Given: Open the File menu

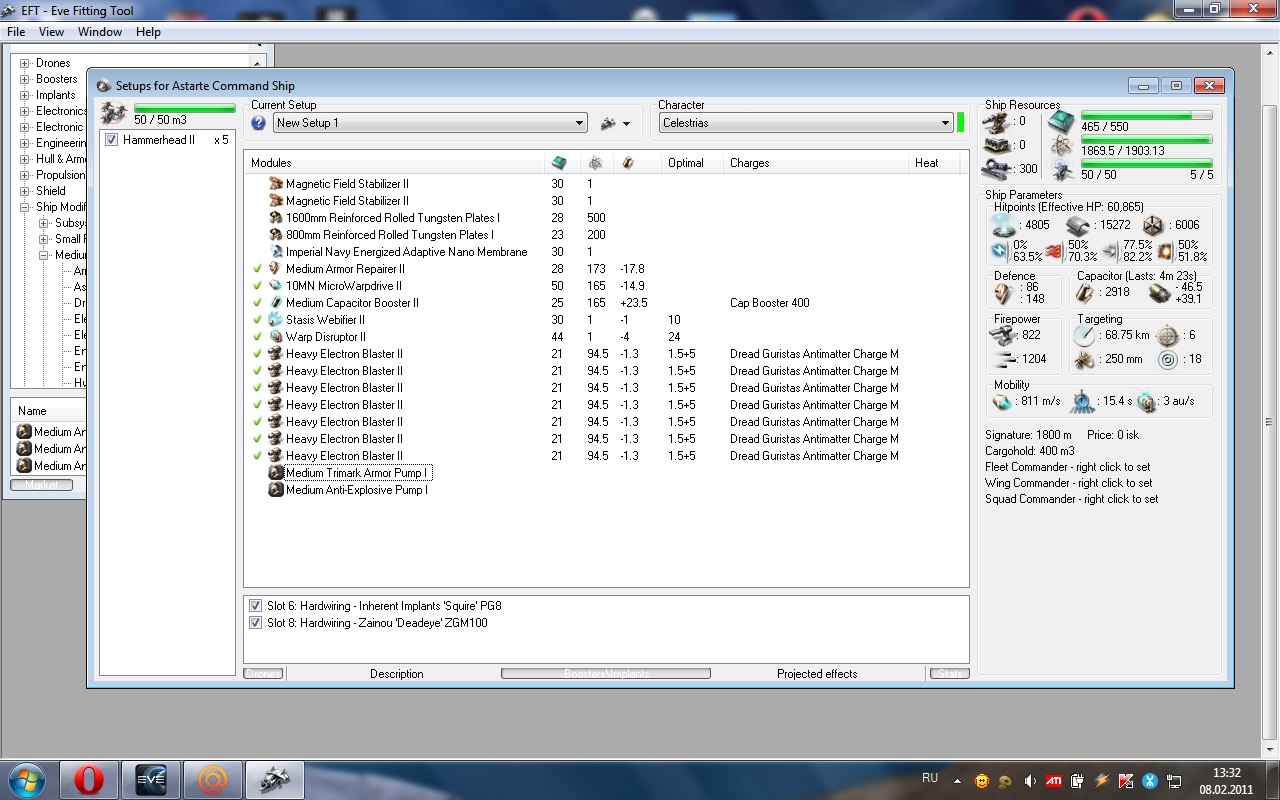Looking at the screenshot, I should tap(16, 32).
